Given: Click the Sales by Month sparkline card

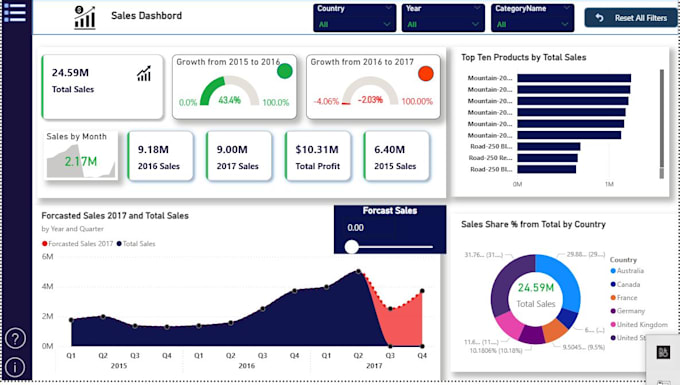Looking at the screenshot, I should coord(81,155).
